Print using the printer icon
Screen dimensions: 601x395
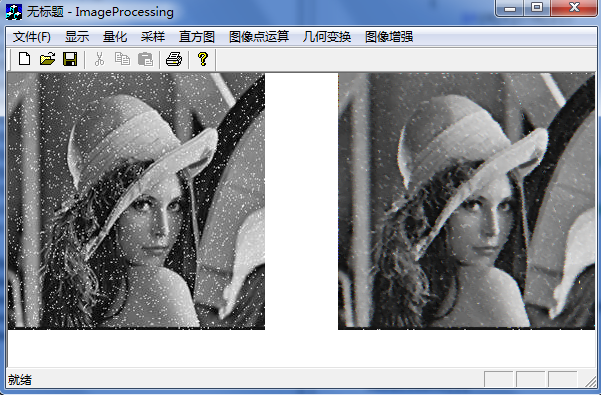(x=174, y=59)
